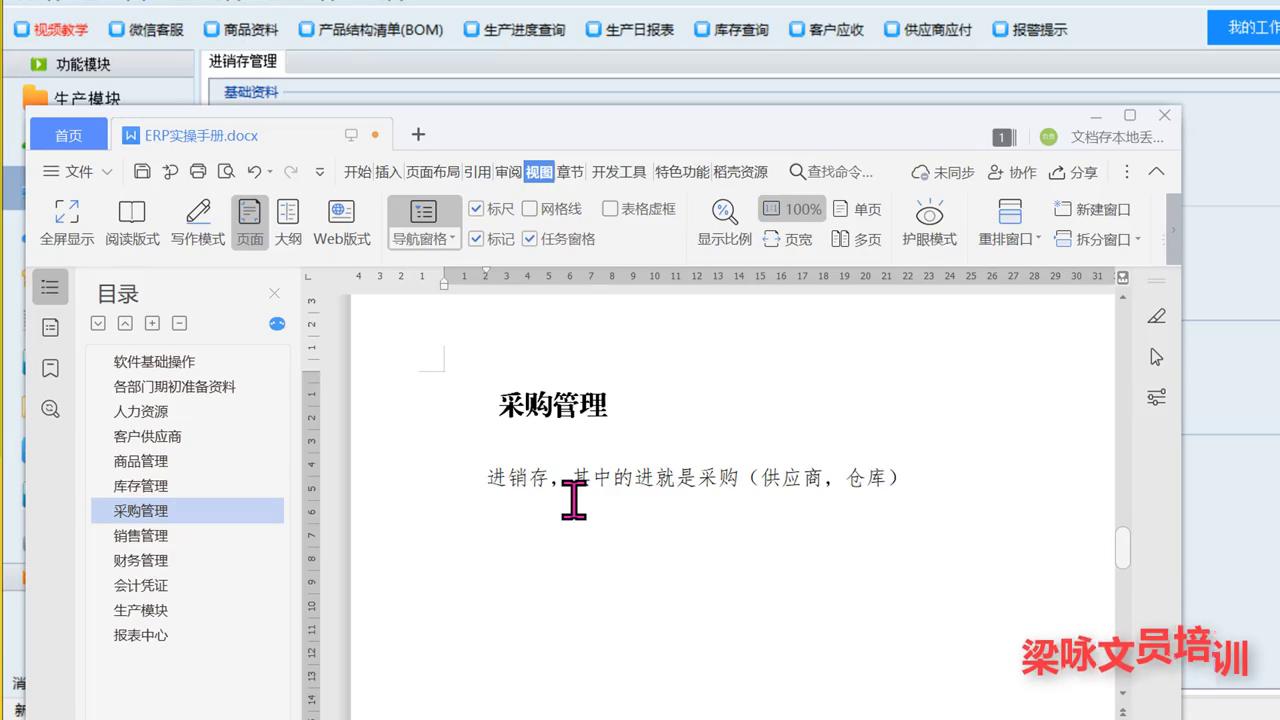Select the 全屏显示 full screen icon

tap(66, 220)
